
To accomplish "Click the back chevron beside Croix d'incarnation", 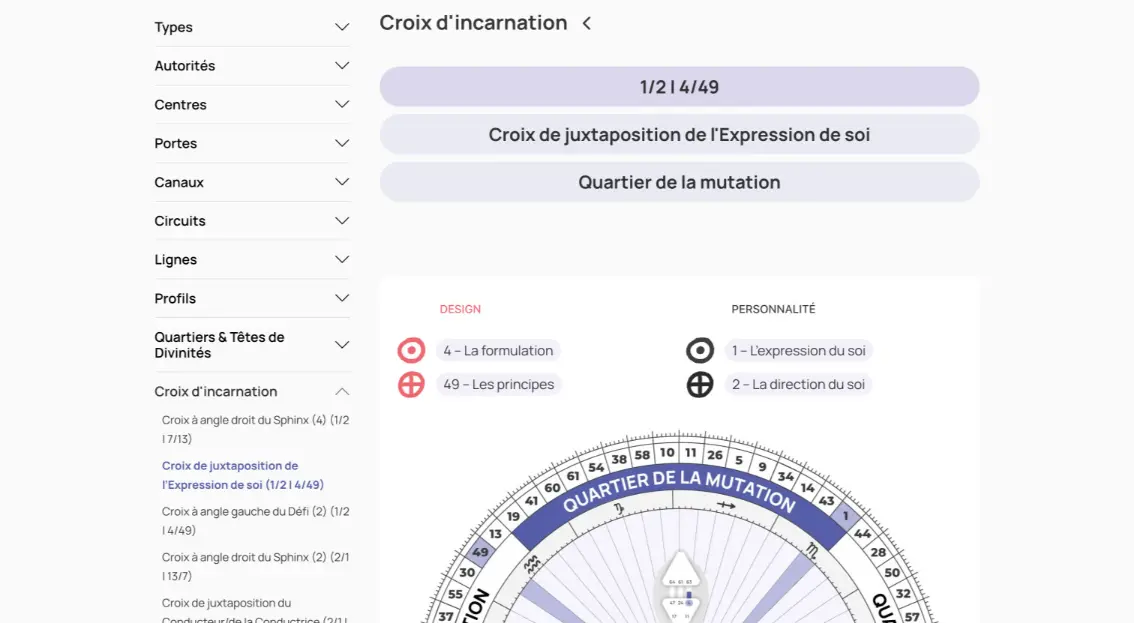I will (x=587, y=23).
